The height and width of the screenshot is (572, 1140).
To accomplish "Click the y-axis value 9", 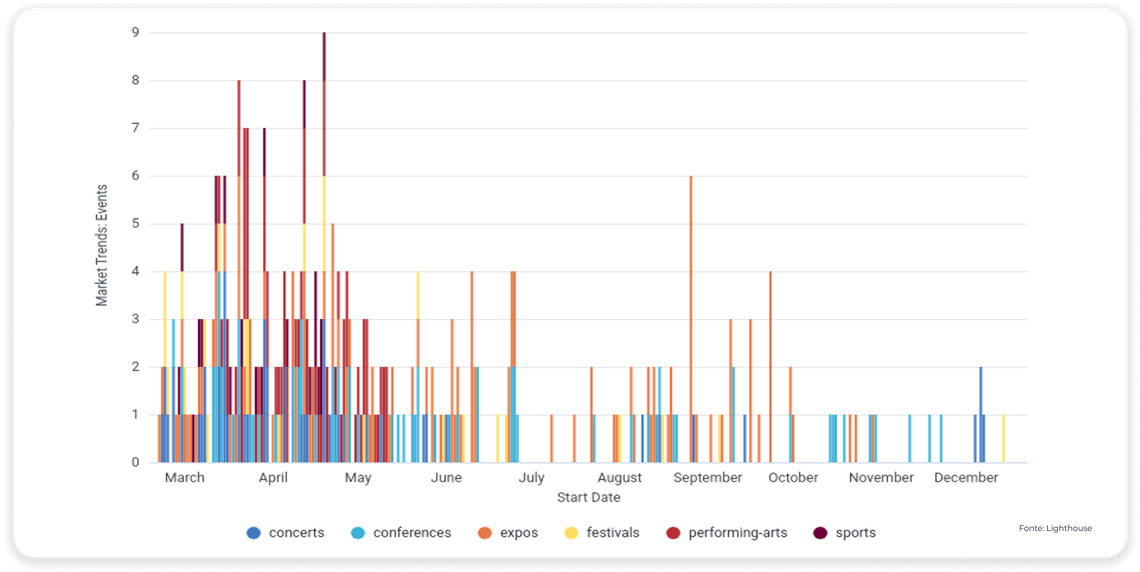I will 136,33.
